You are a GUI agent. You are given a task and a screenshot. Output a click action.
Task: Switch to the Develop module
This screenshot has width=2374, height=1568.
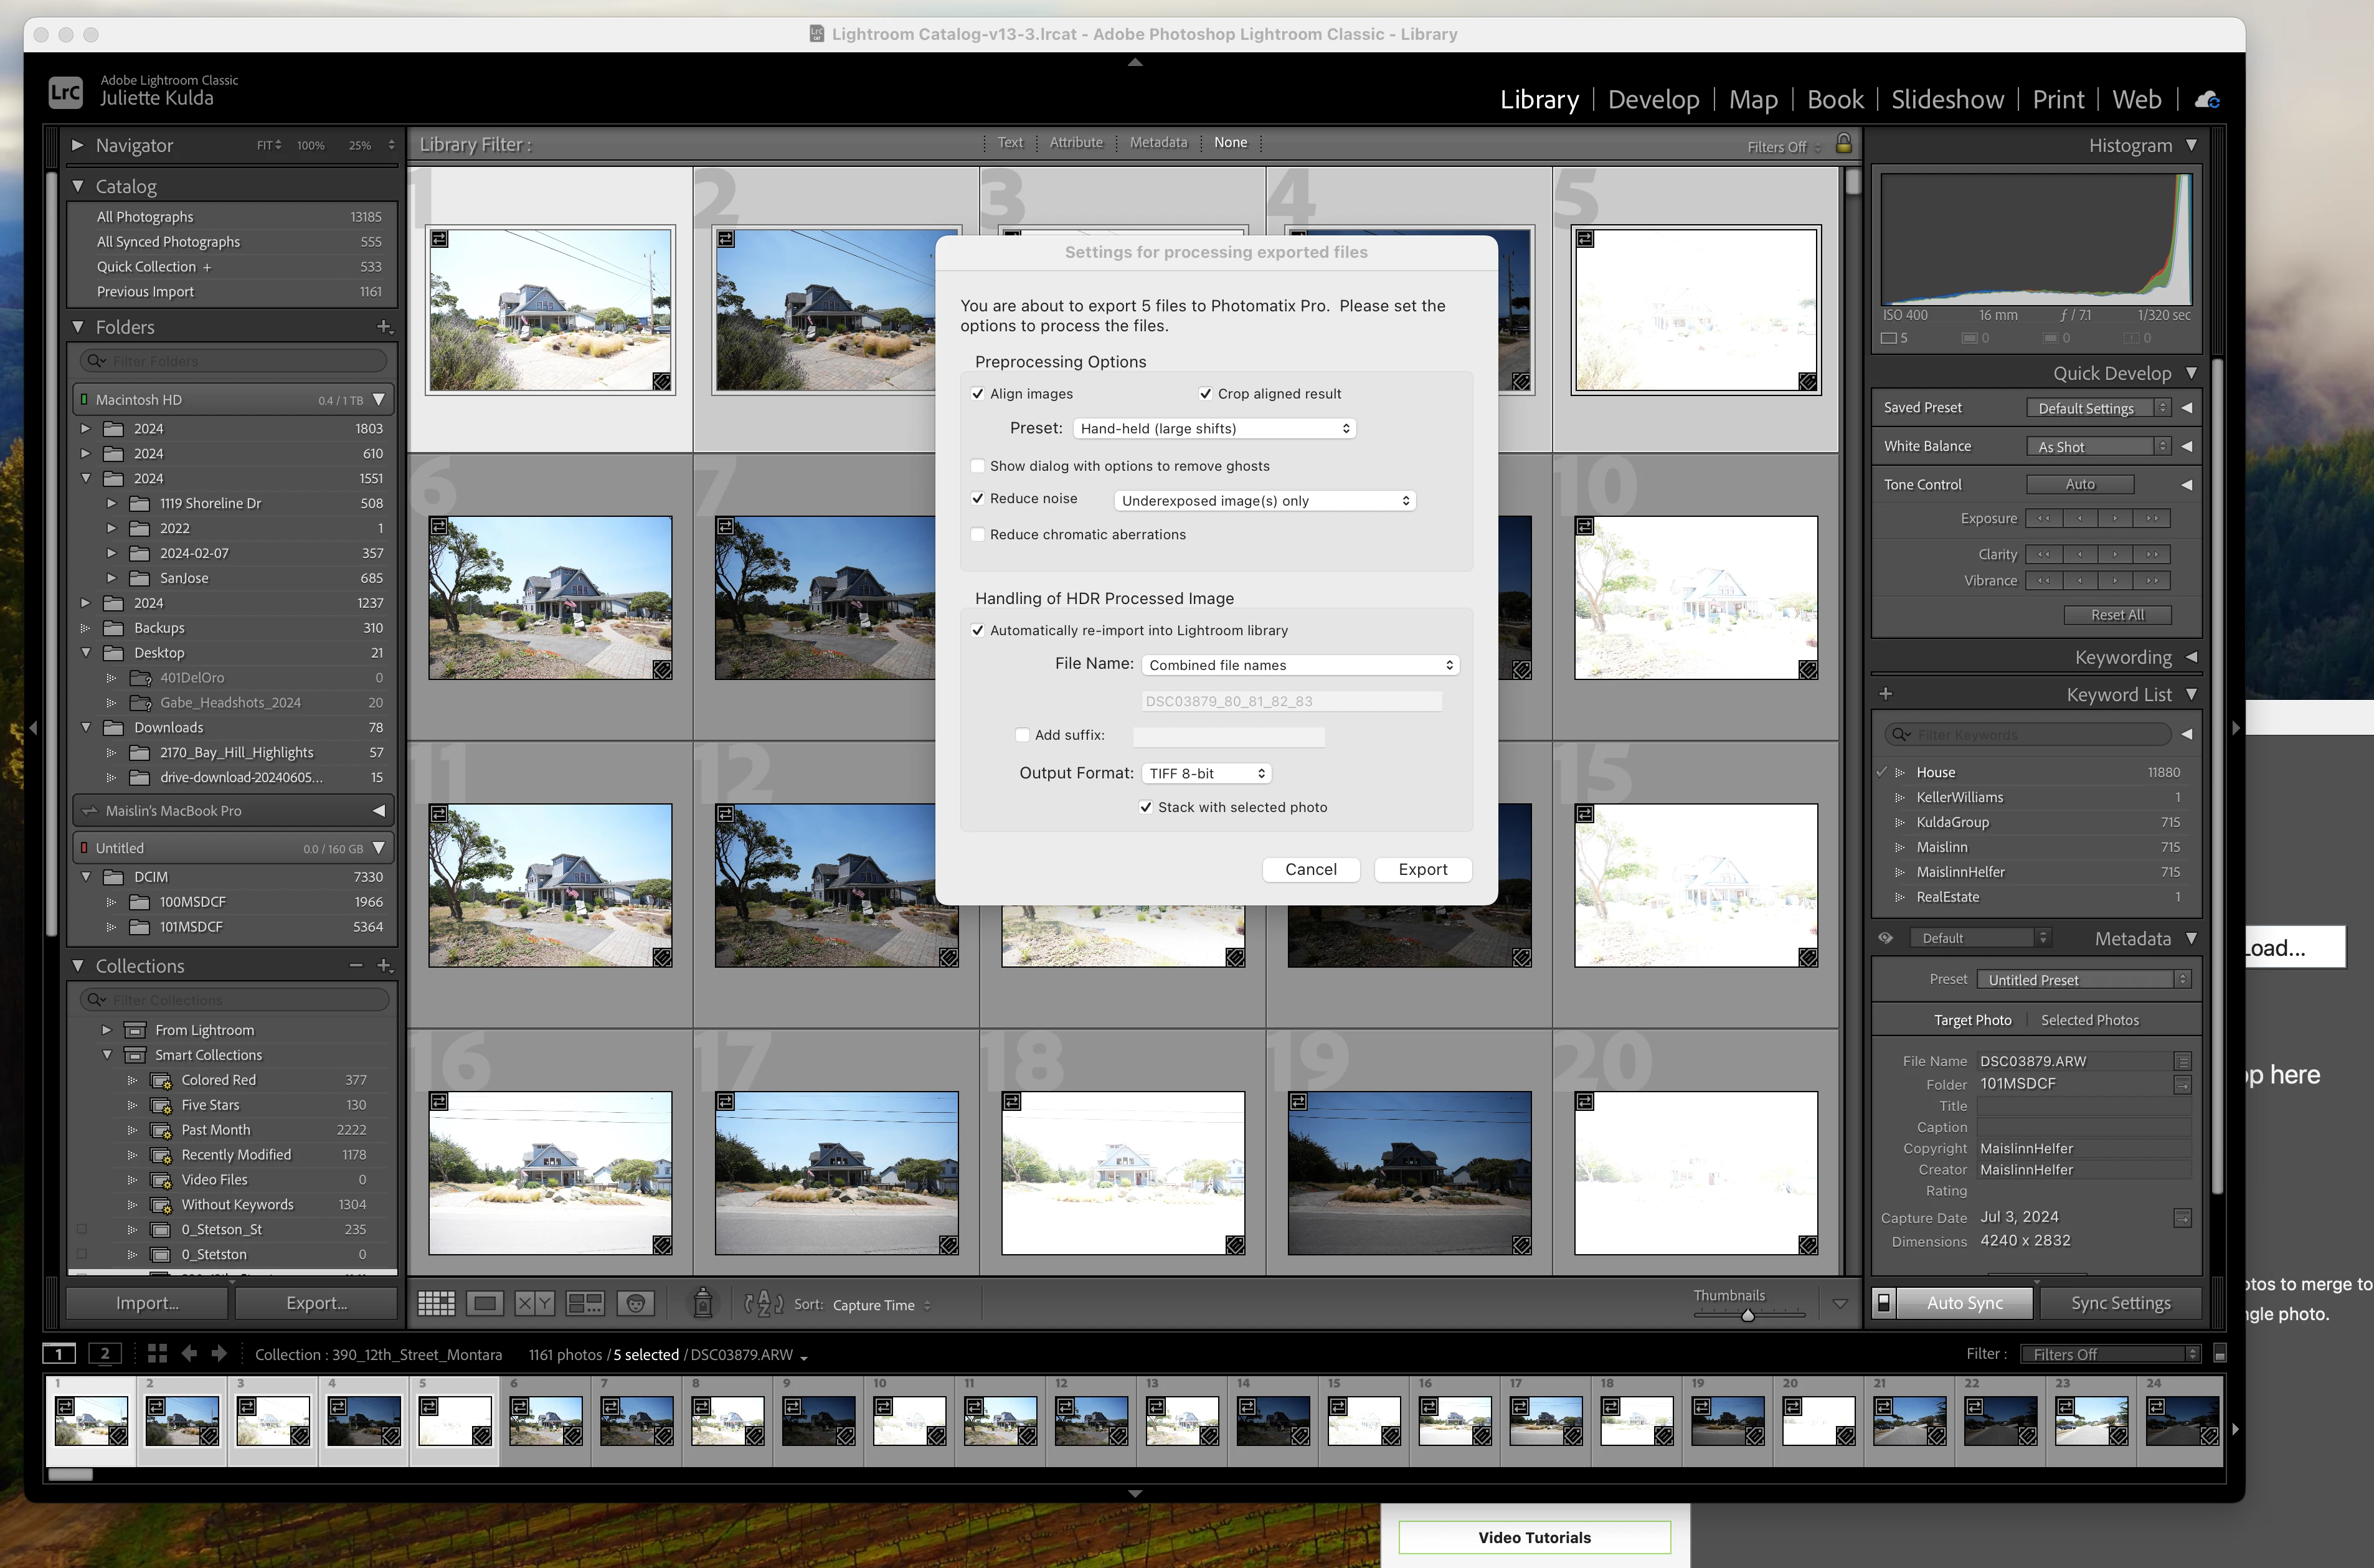[x=1653, y=99]
